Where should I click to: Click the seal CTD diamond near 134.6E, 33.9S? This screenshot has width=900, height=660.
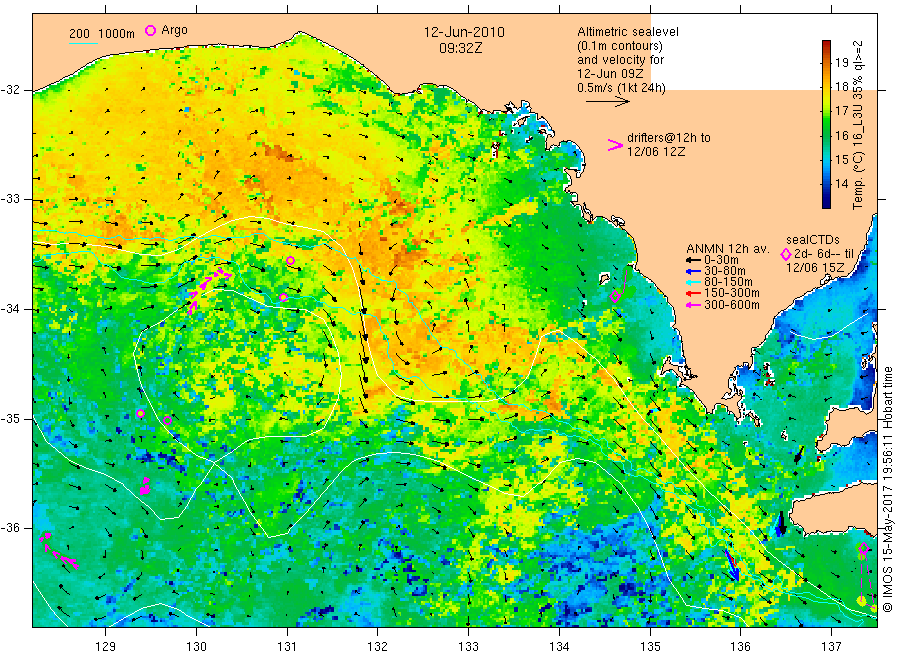(x=615, y=297)
